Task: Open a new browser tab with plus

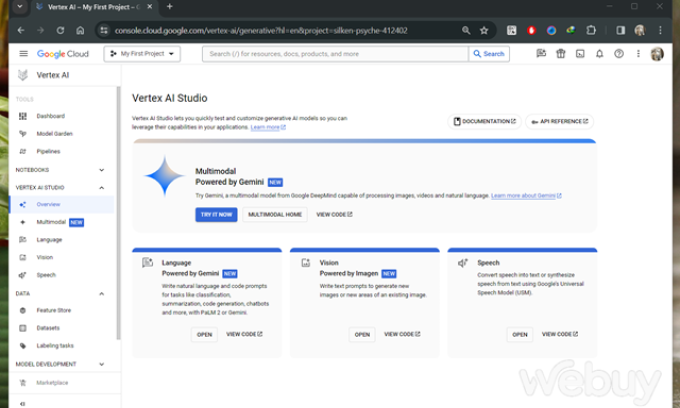Action: [170, 7]
